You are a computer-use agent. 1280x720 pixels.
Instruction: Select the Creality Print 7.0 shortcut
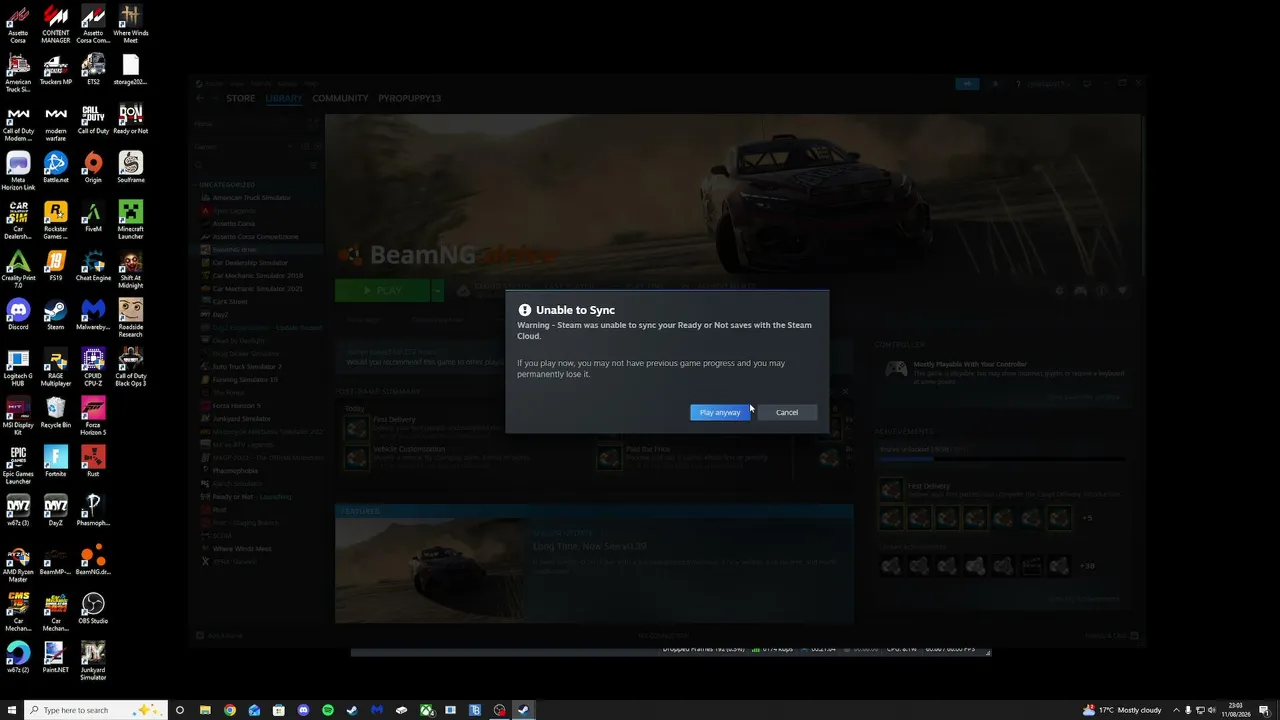[x=18, y=270]
